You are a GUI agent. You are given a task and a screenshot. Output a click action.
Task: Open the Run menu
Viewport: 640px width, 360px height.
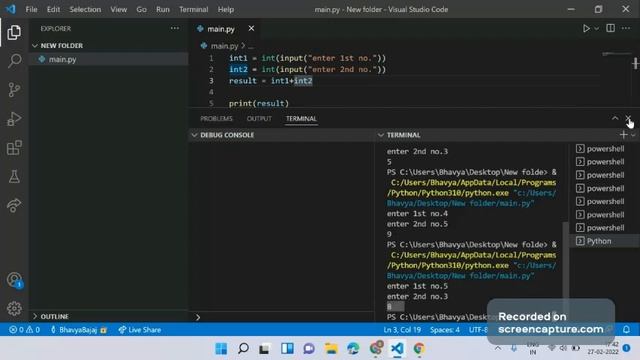162,9
